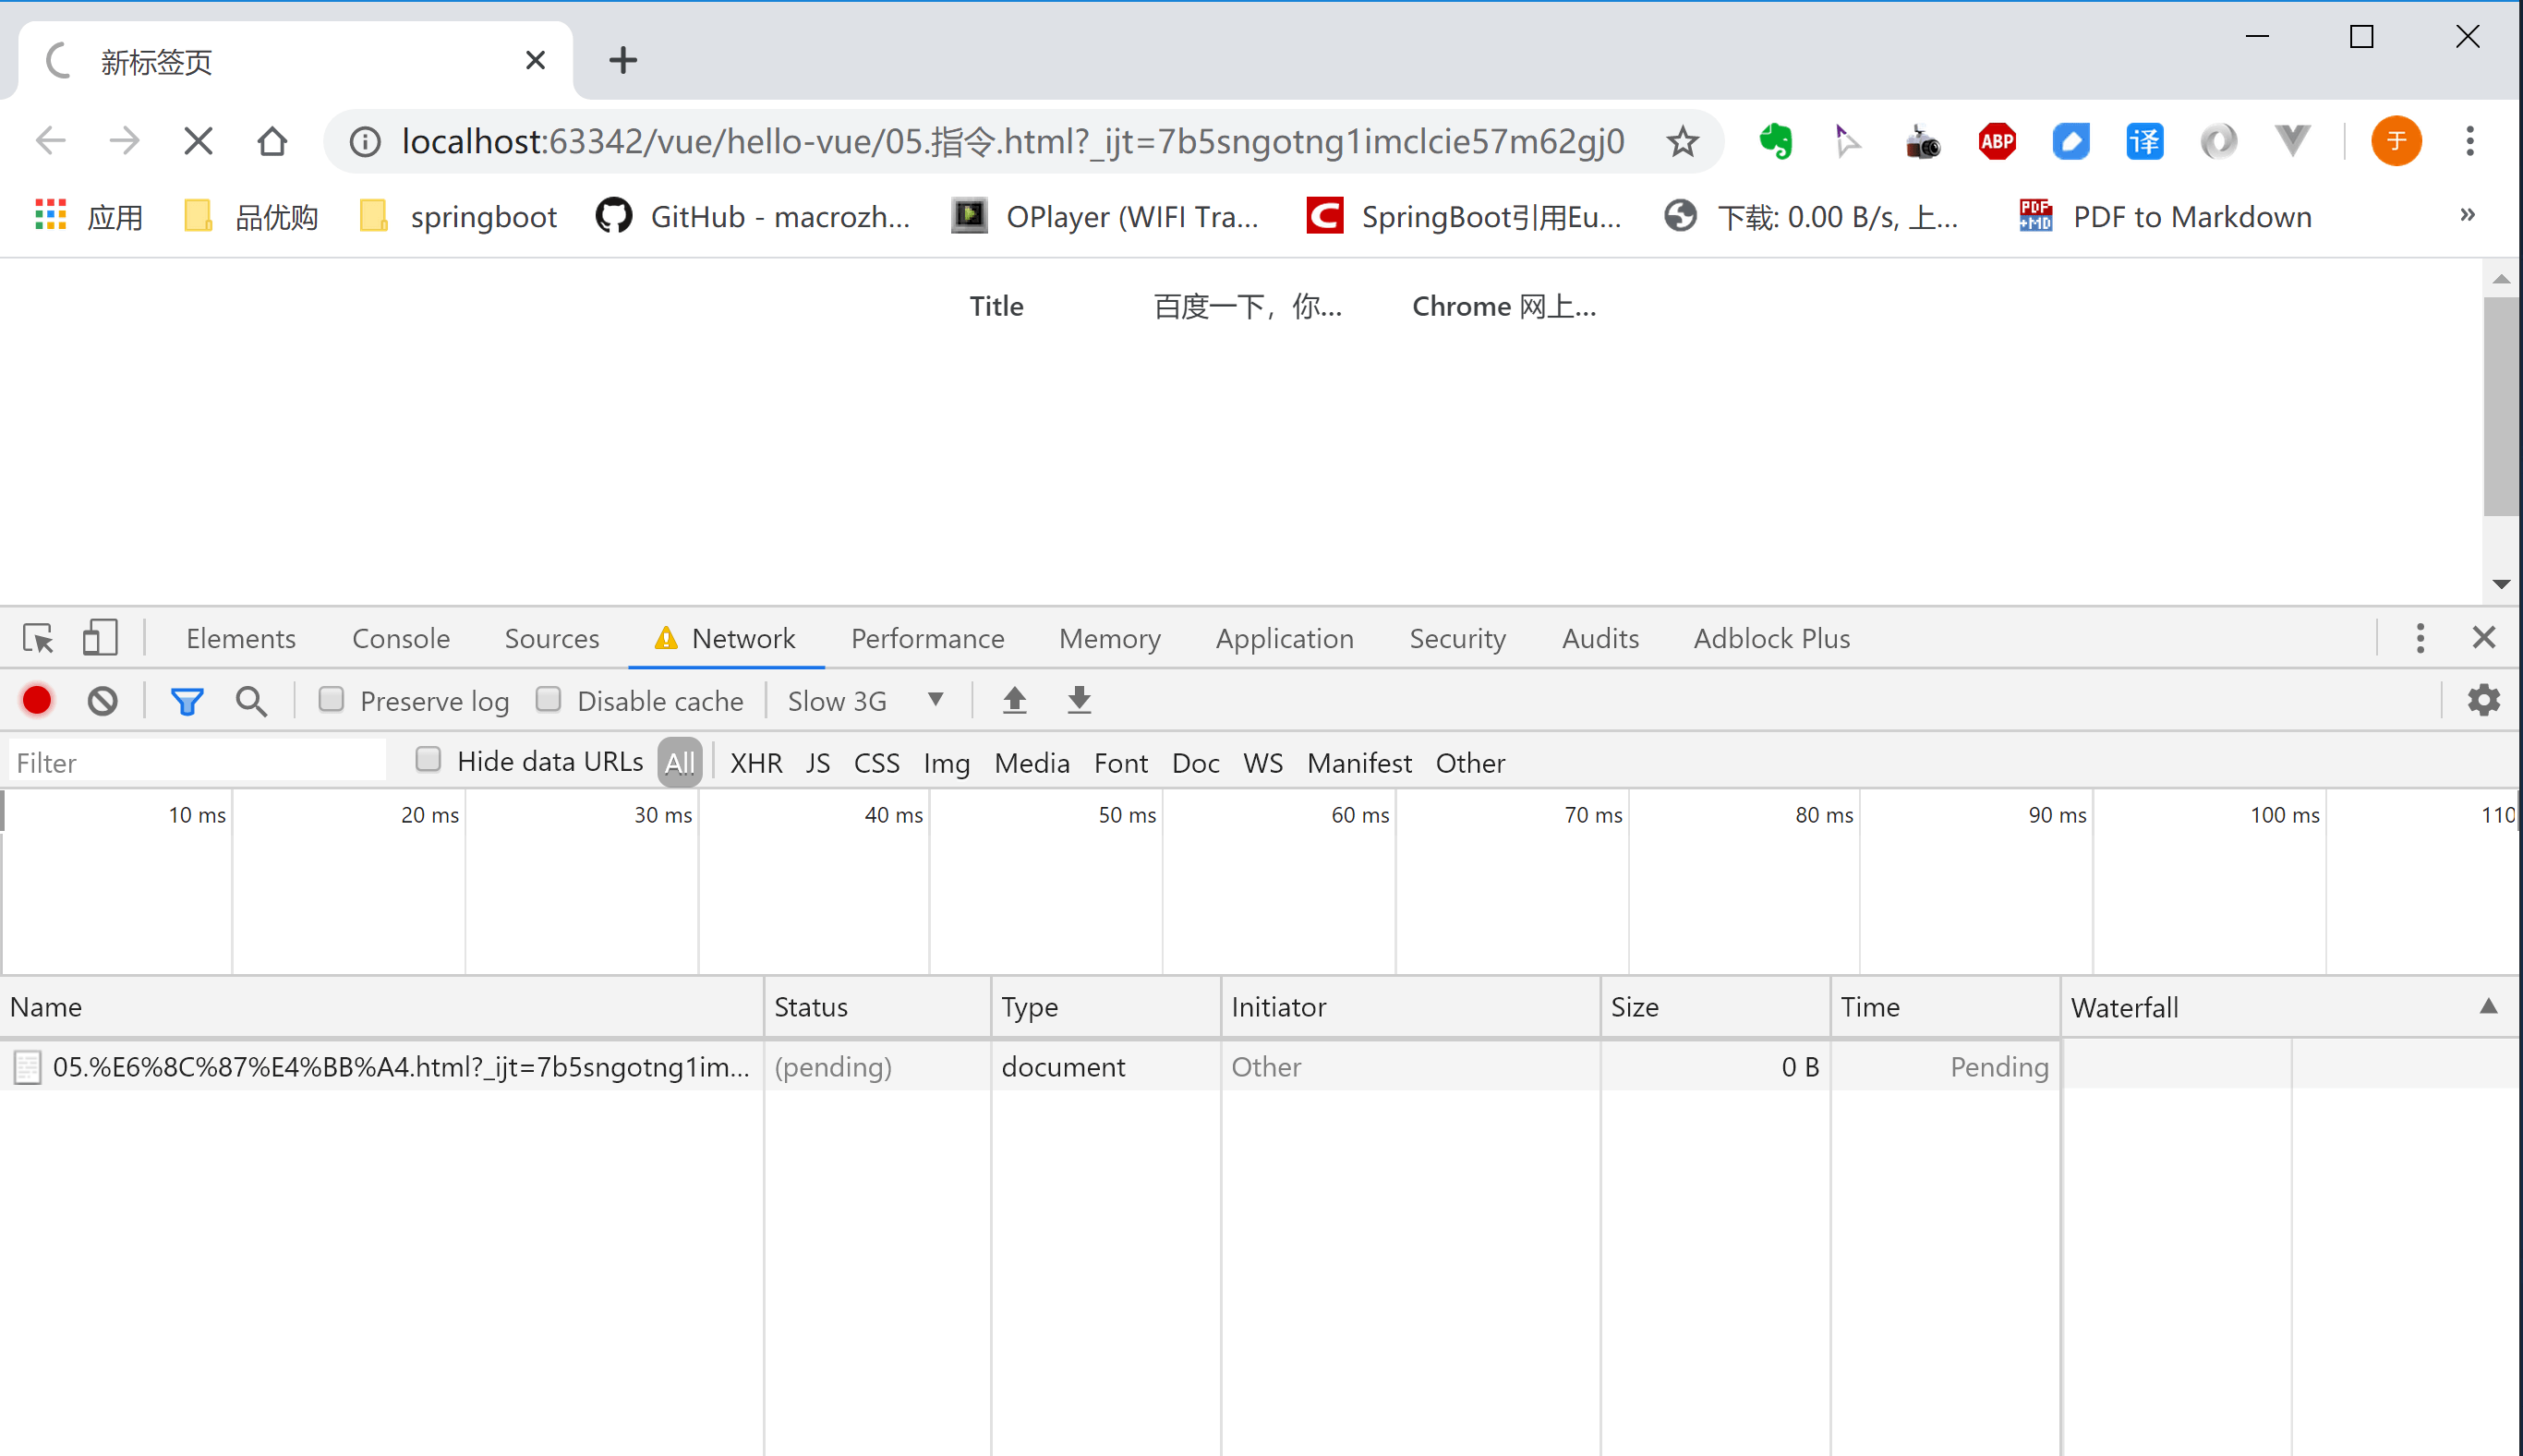Switch to the Console tab
2523x1456 pixels.
tap(400, 638)
